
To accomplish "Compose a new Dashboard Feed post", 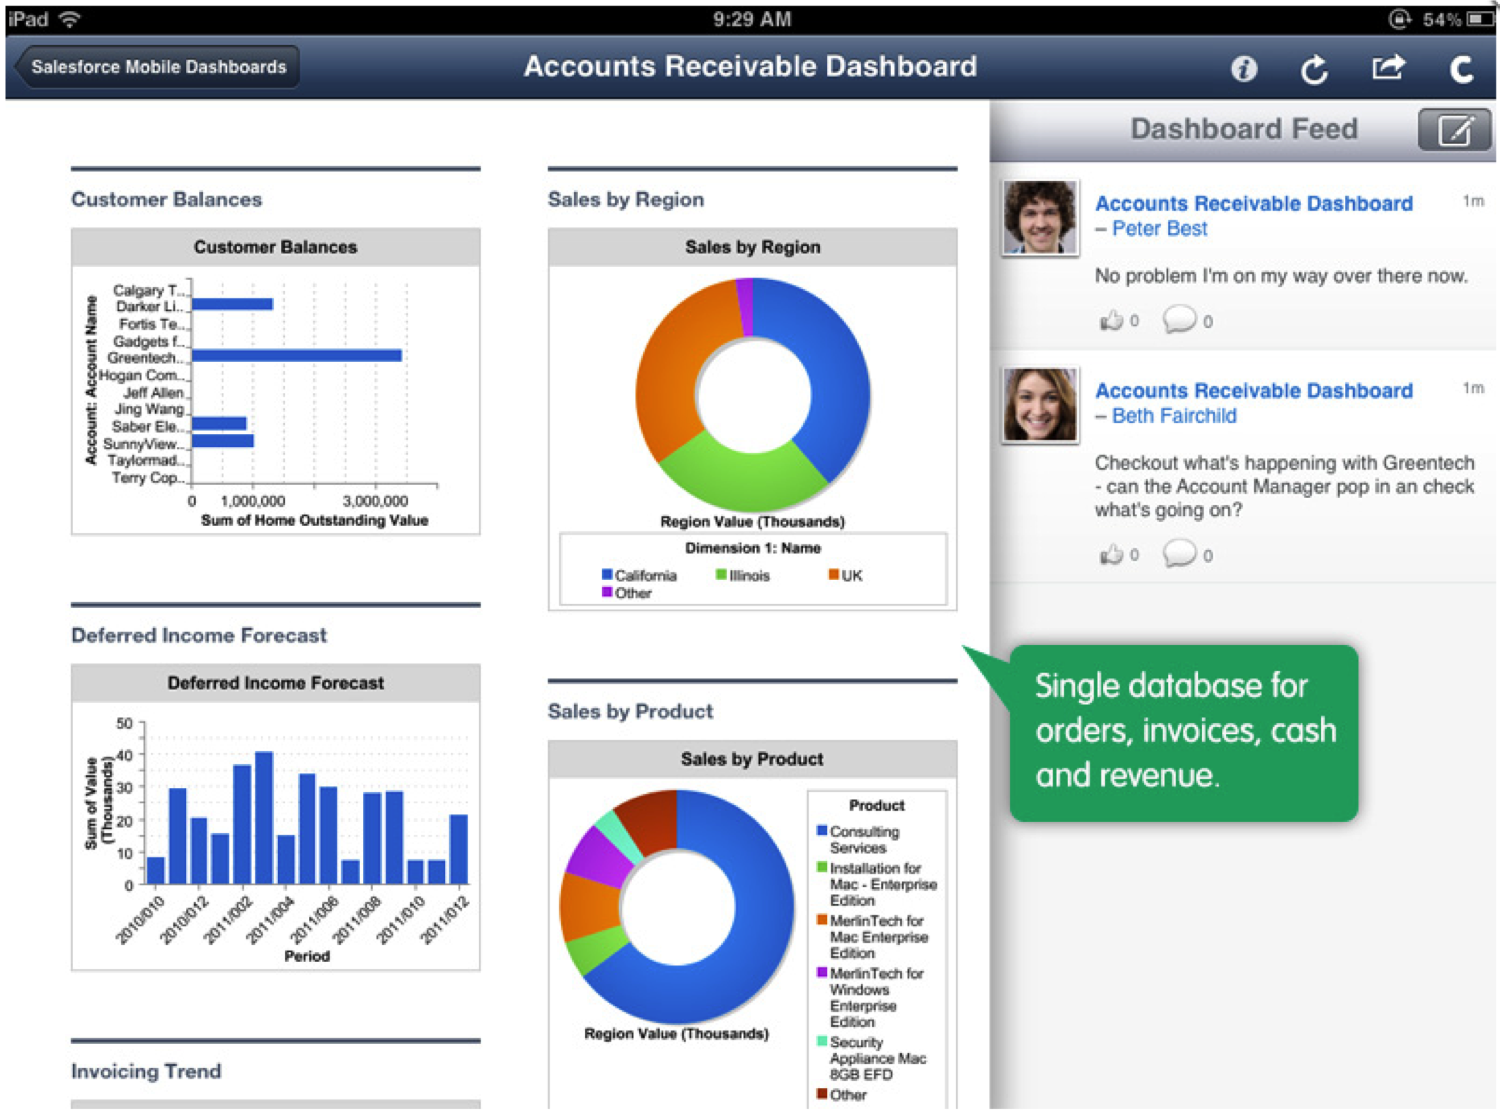I will pos(1454,131).
